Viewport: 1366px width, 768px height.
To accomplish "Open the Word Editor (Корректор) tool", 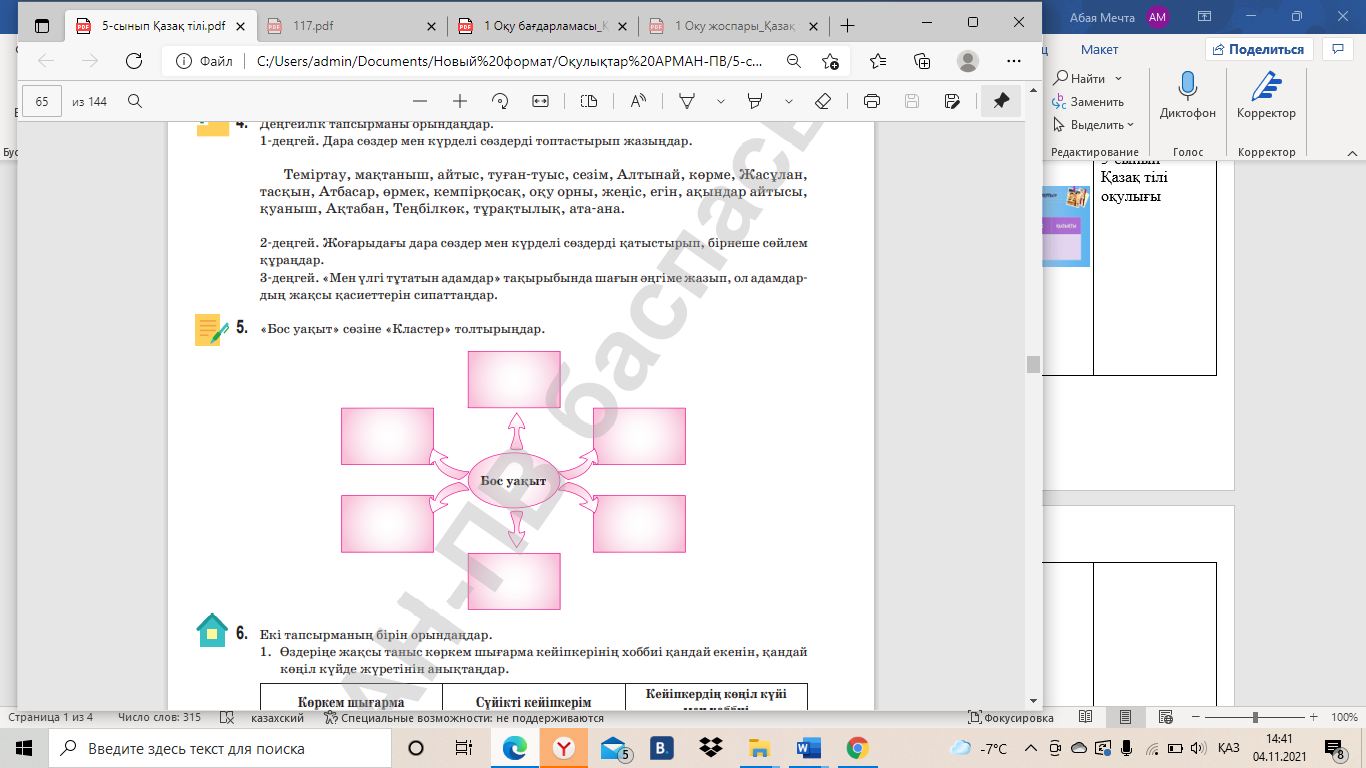I will 1266,95.
